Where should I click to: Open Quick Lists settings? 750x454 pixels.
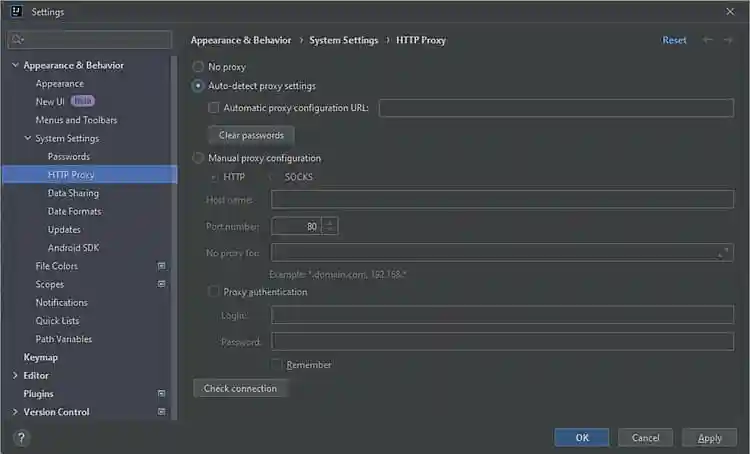pyautogui.click(x=57, y=321)
